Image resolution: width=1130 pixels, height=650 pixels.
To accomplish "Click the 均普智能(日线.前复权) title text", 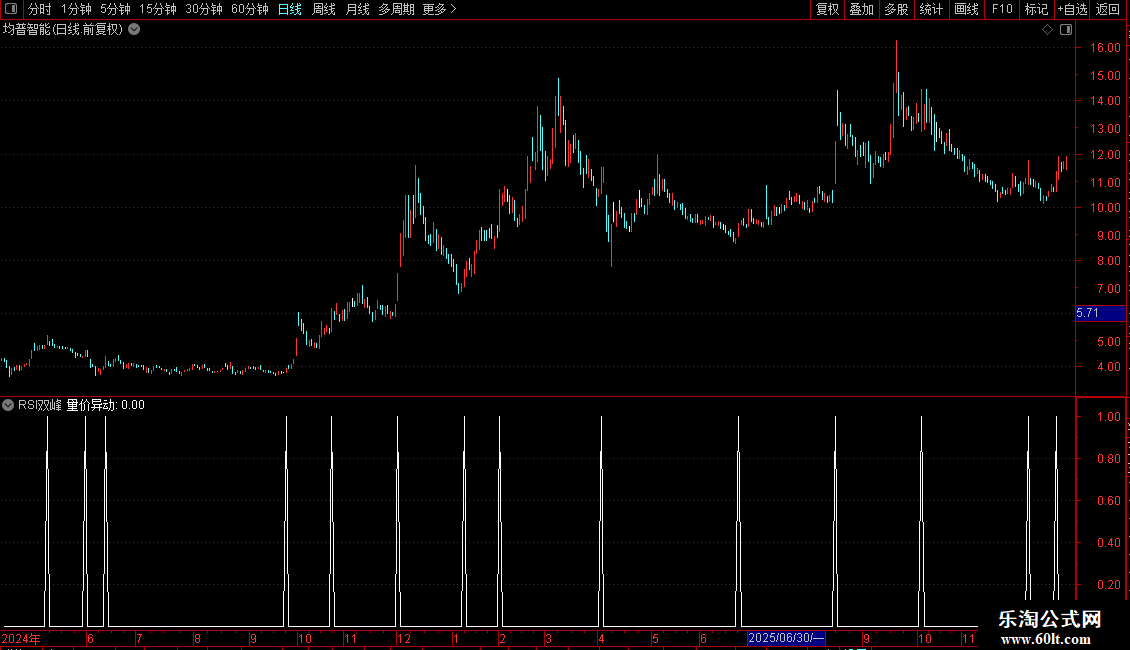I will pyautogui.click(x=63, y=30).
